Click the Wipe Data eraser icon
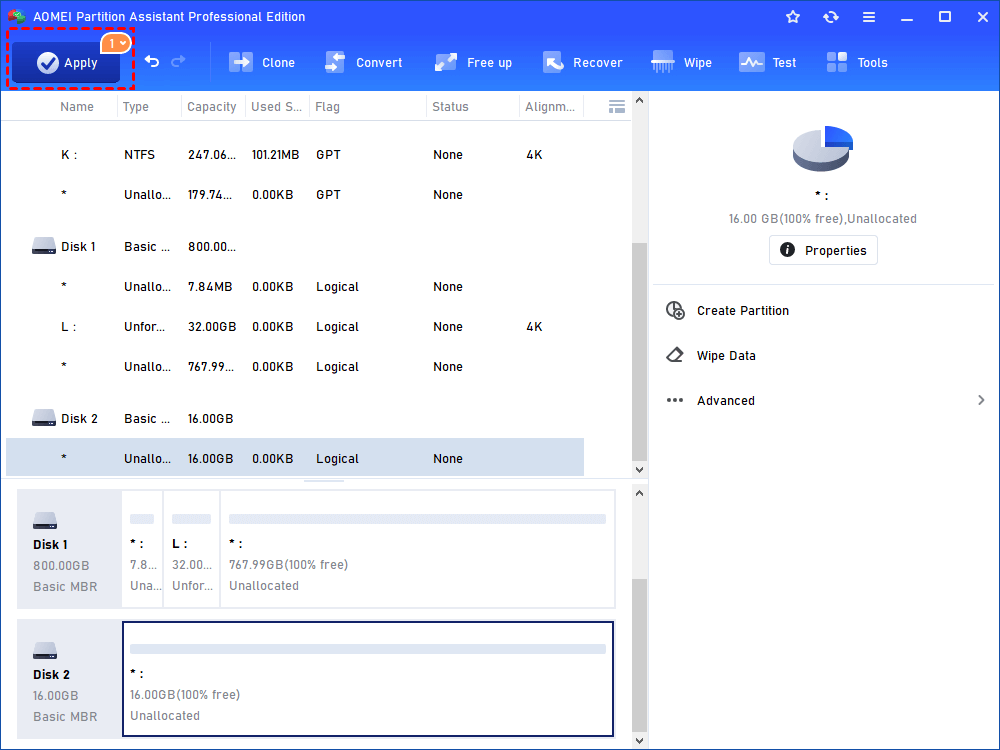 pos(675,355)
